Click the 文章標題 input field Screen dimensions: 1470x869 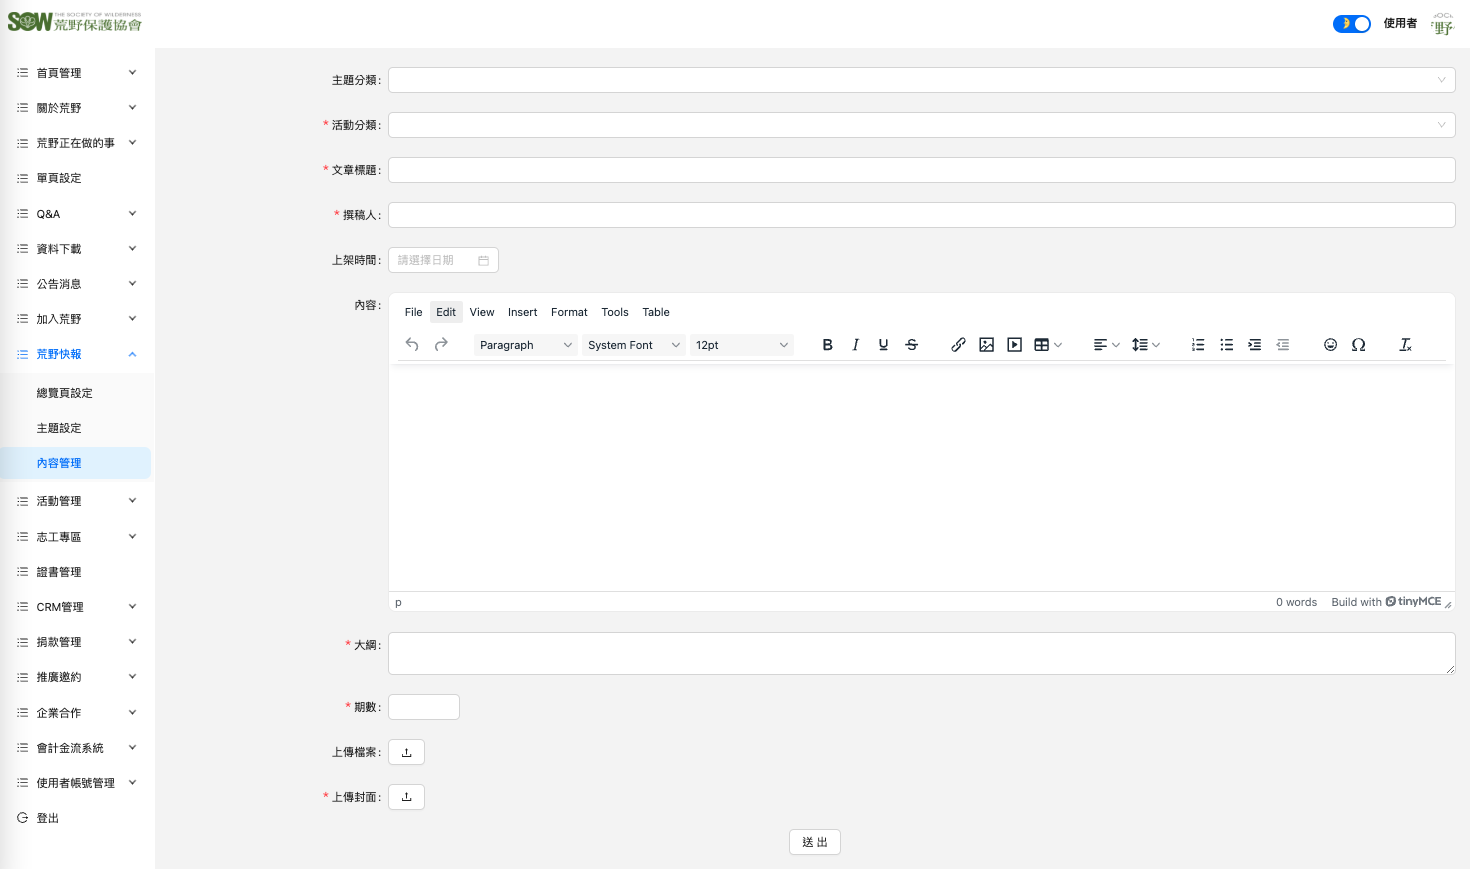coord(921,170)
